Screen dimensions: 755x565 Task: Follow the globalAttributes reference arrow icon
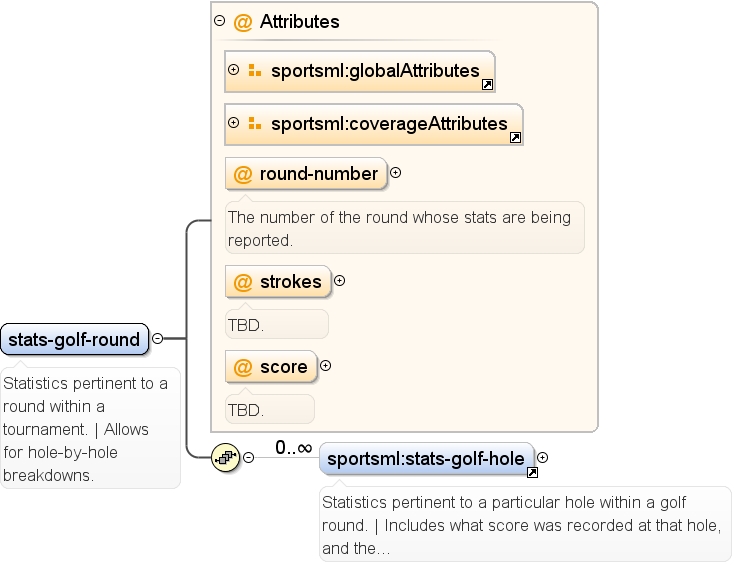487,85
